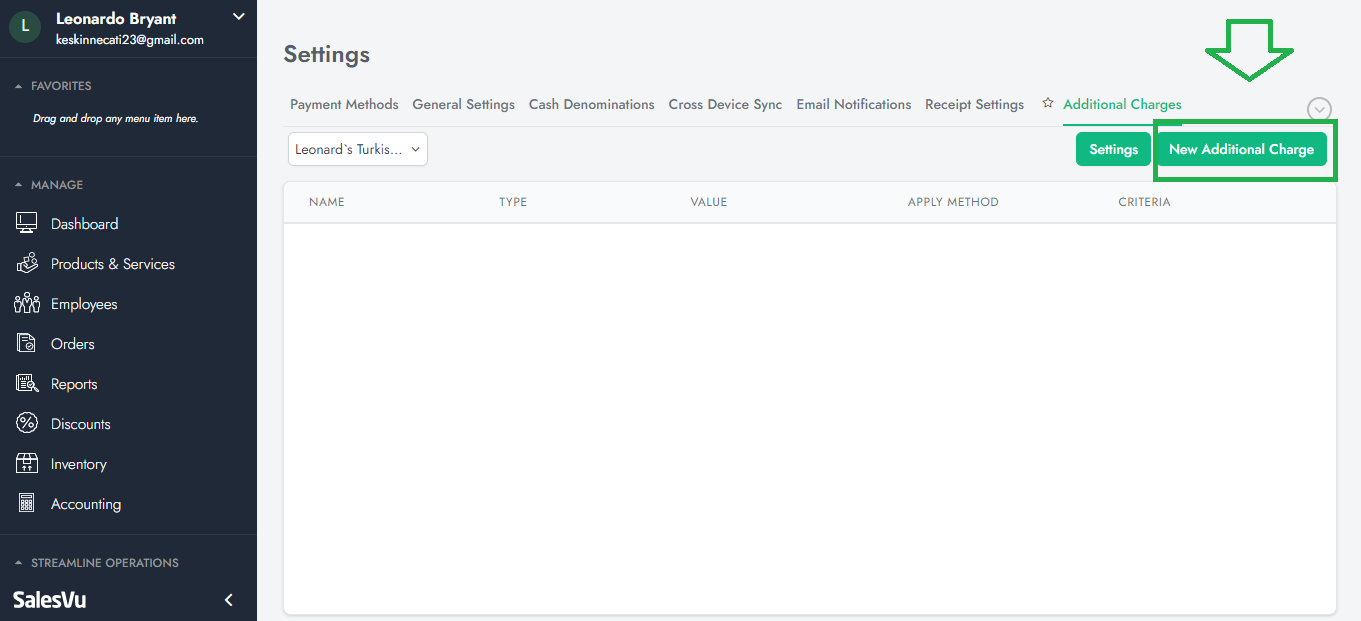Click the Products & Services icon
Screen dimensions: 1361x621
click(27, 264)
